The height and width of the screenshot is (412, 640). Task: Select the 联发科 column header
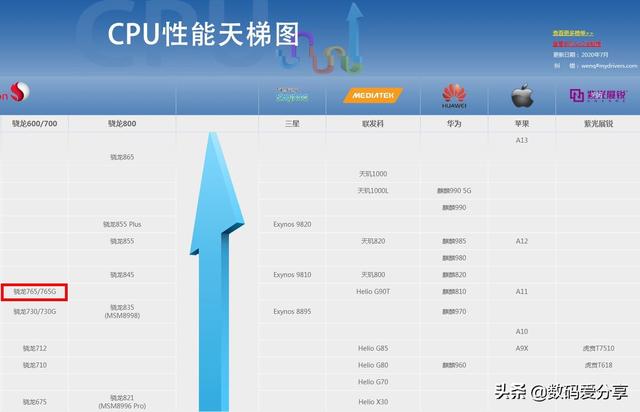tap(373, 124)
